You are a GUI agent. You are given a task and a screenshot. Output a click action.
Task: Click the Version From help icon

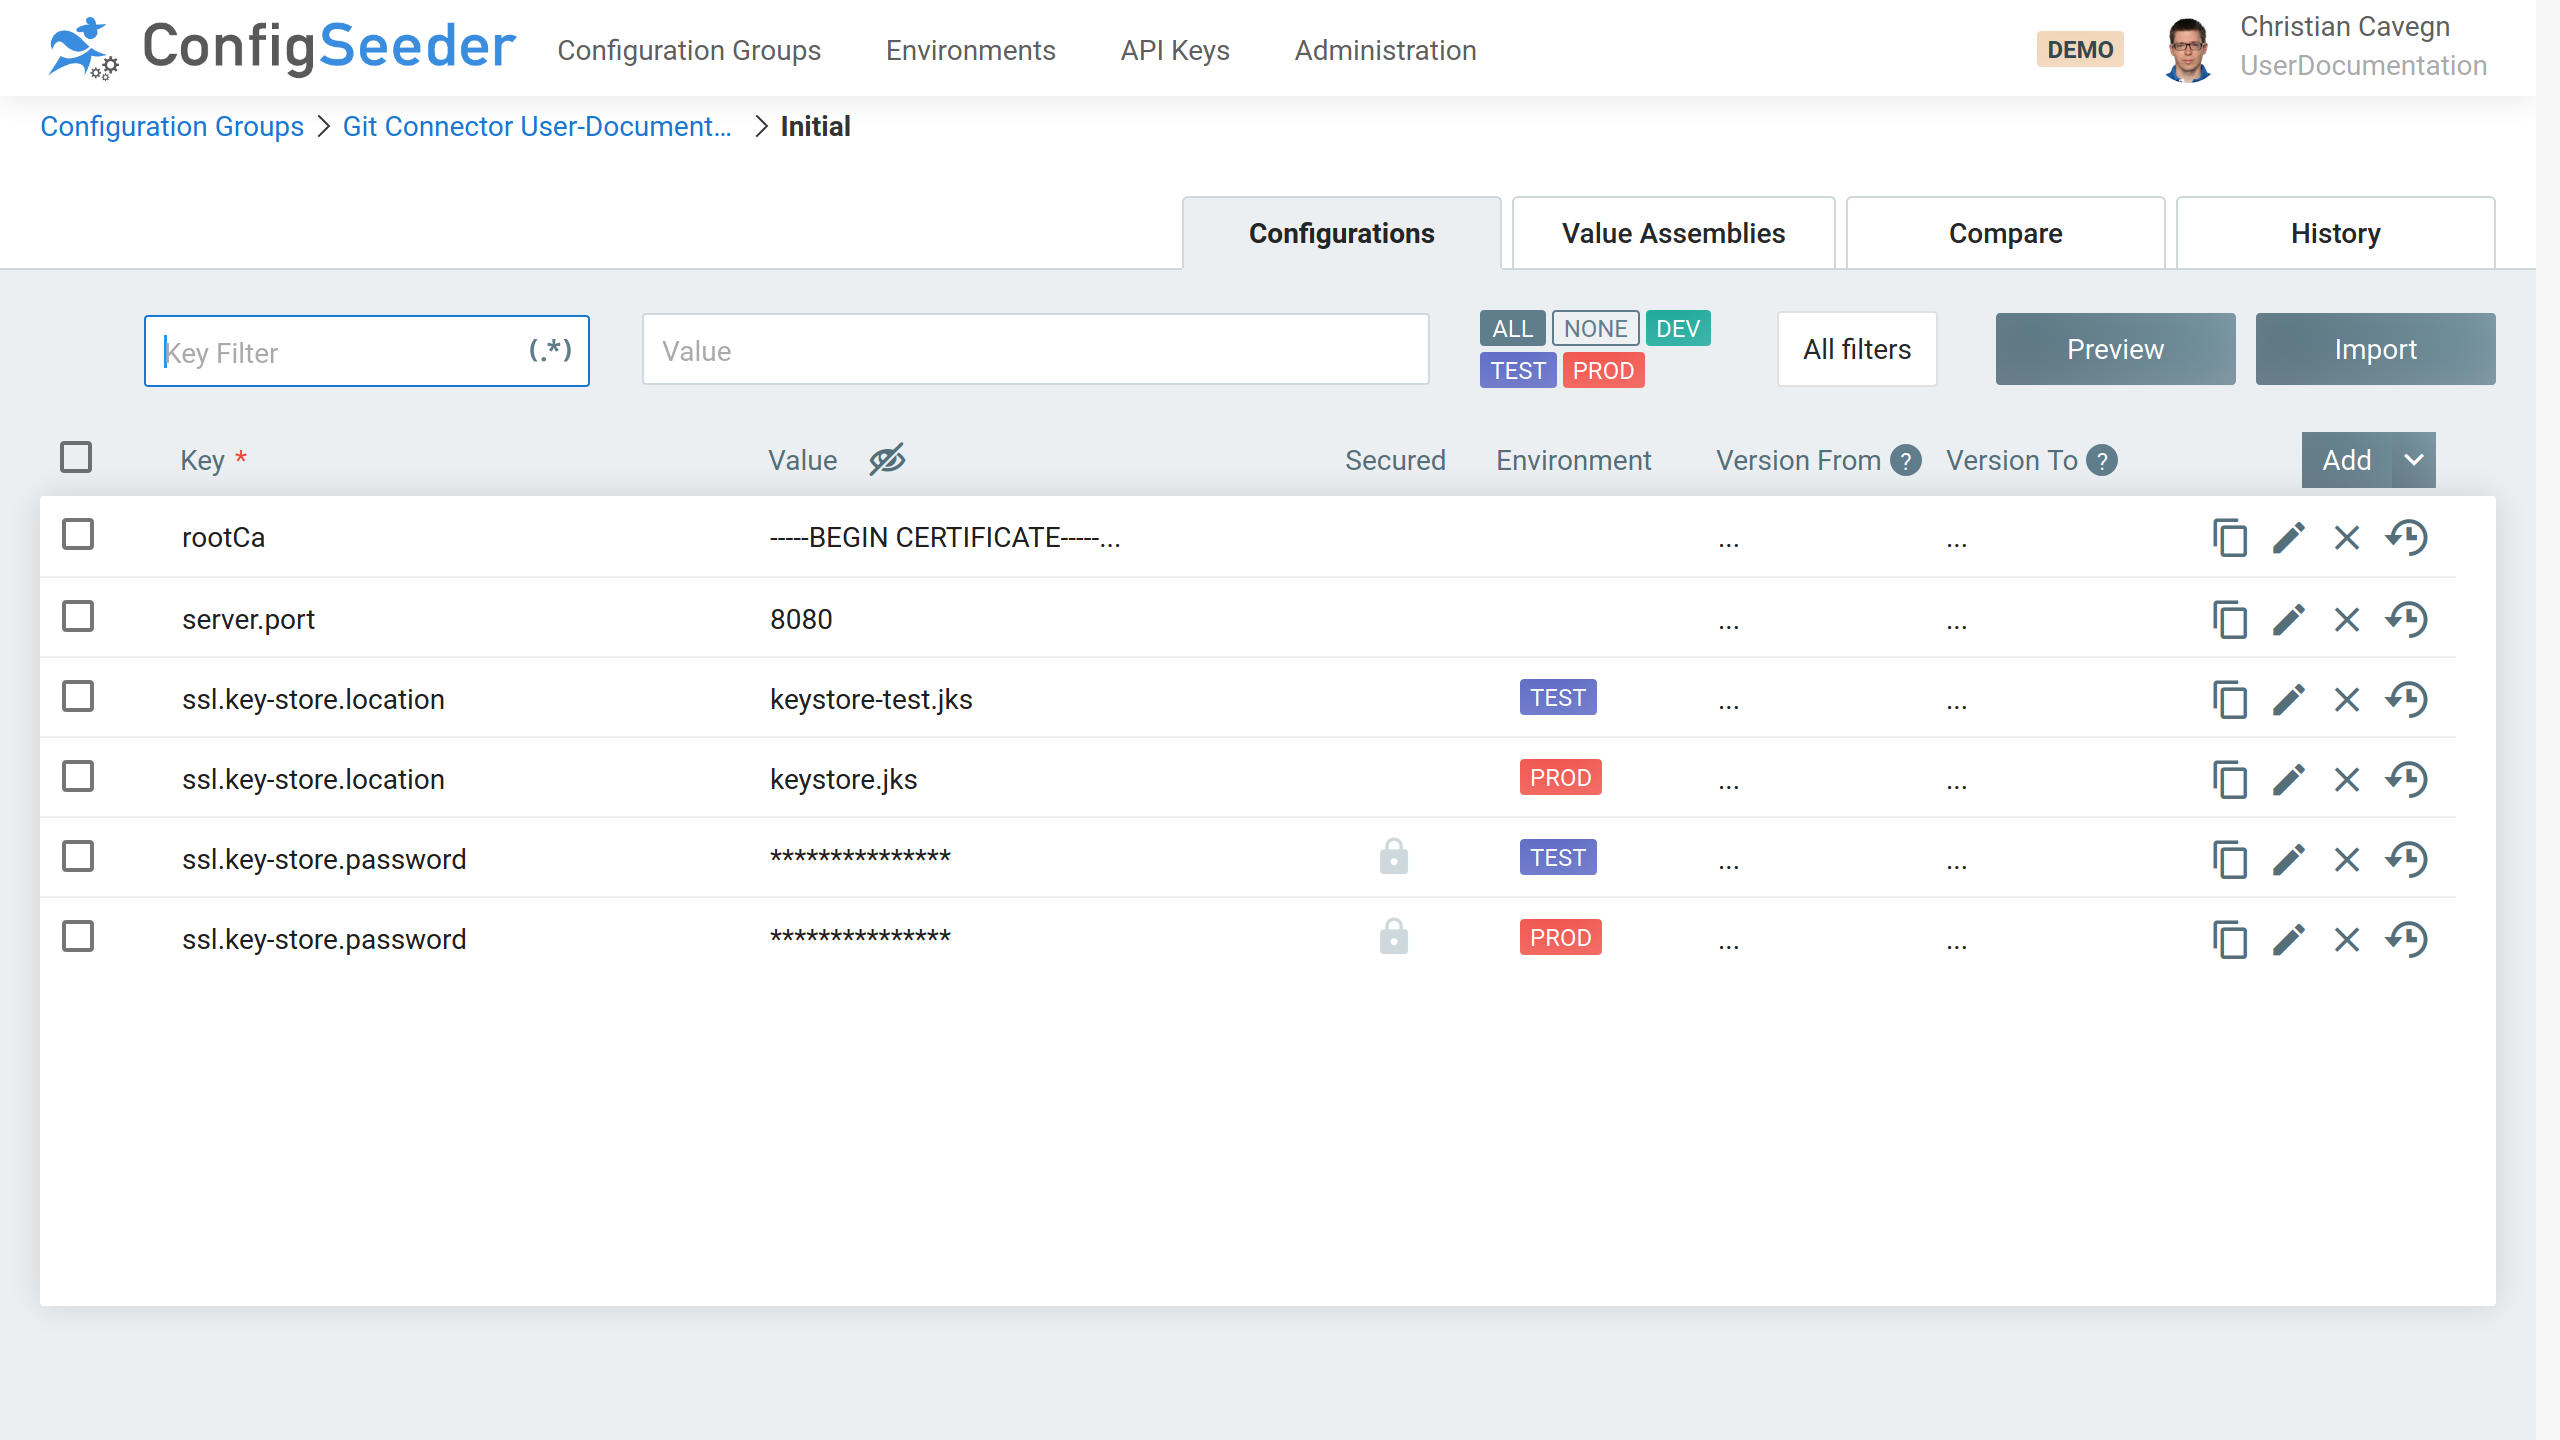(1906, 460)
